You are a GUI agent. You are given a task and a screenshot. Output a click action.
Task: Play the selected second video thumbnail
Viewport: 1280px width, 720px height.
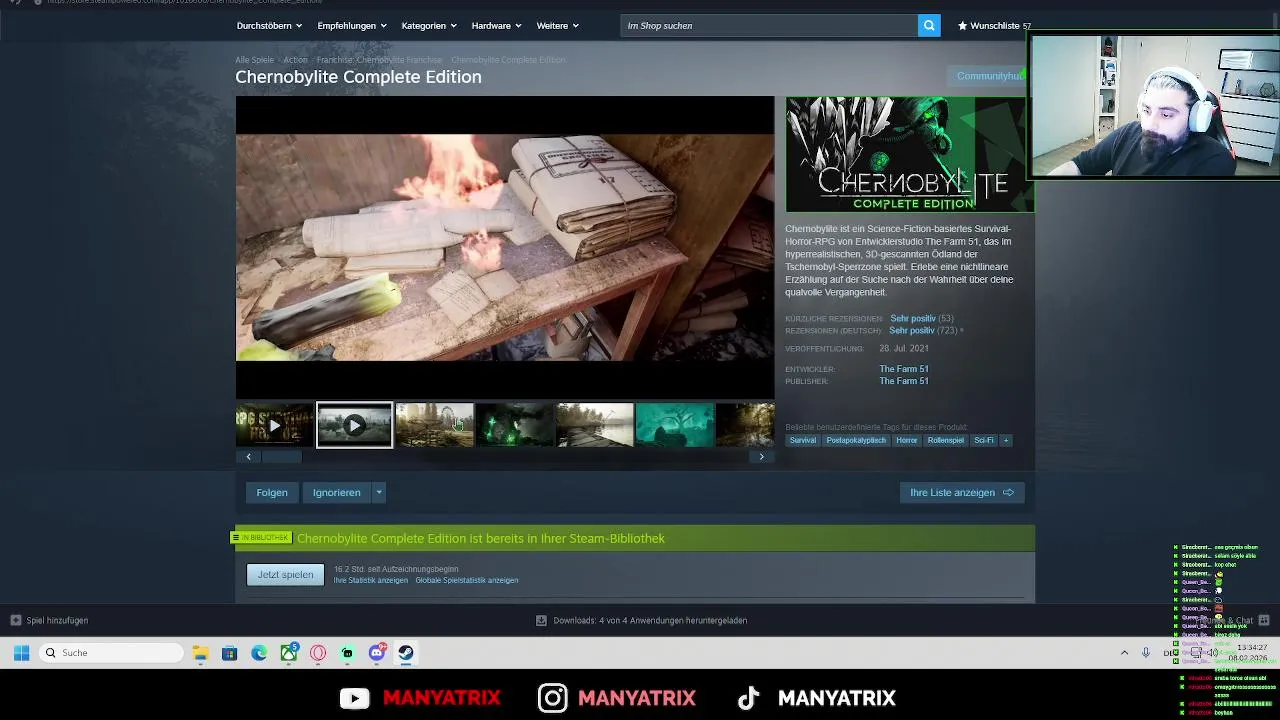(354, 425)
